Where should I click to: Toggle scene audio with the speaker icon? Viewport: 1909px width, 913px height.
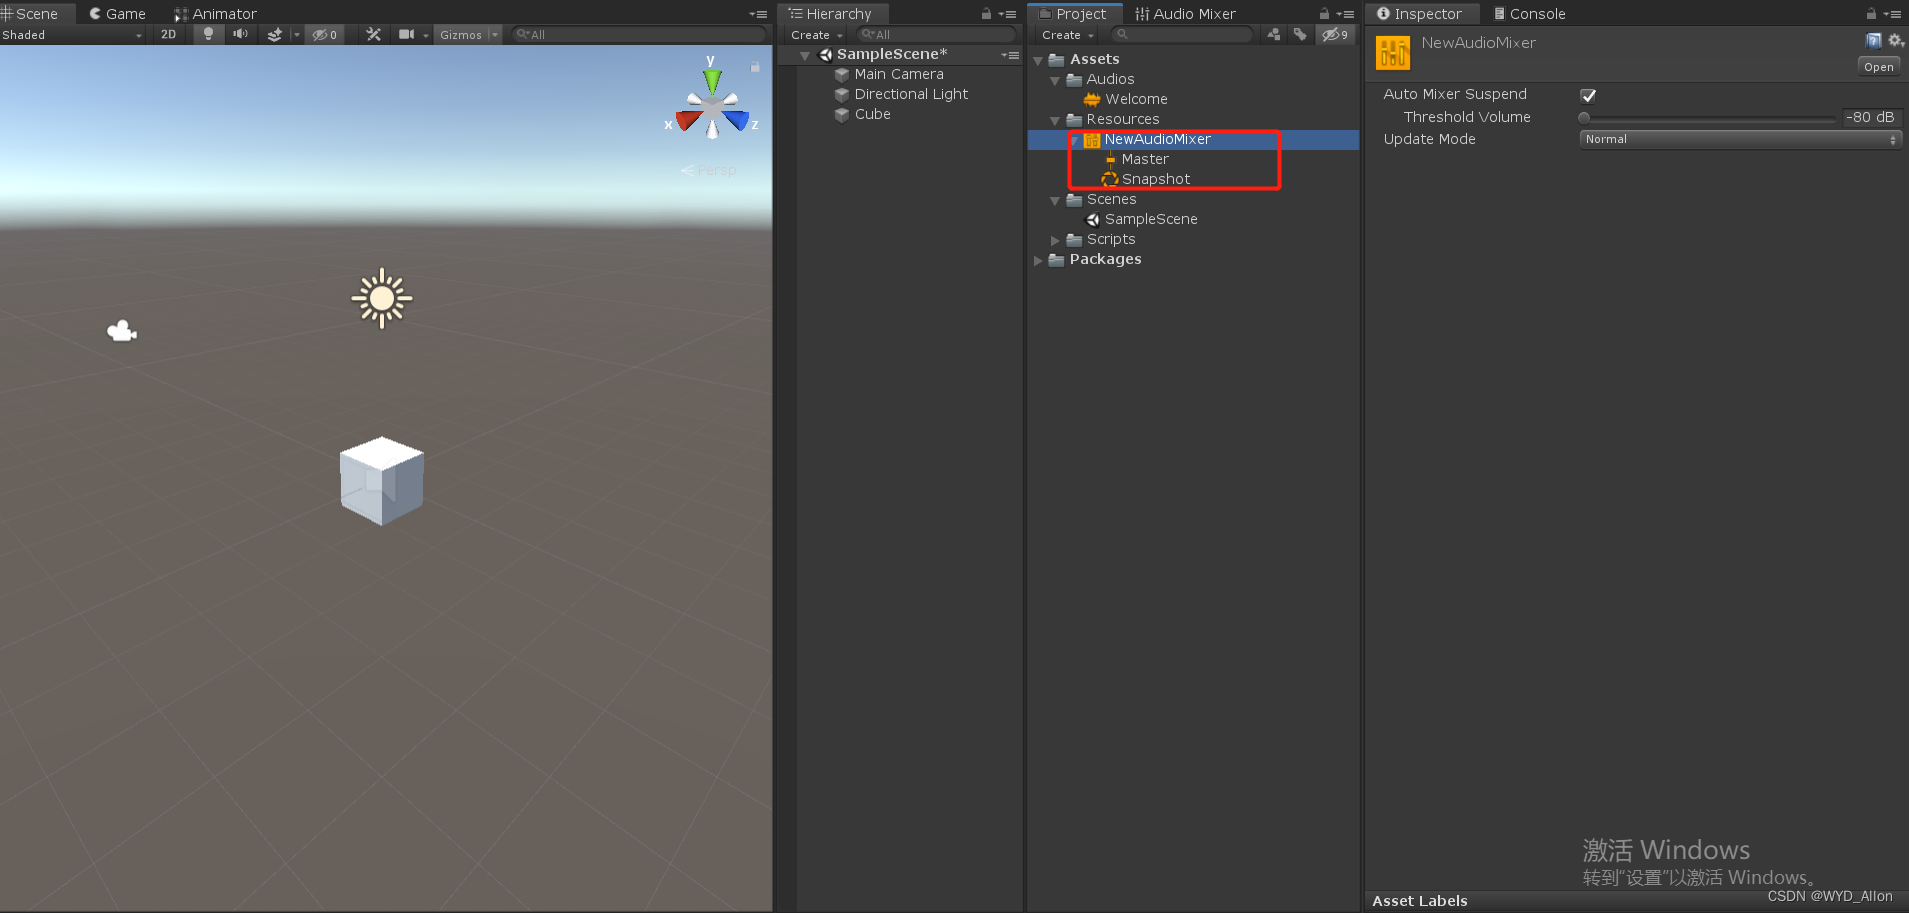pos(240,34)
